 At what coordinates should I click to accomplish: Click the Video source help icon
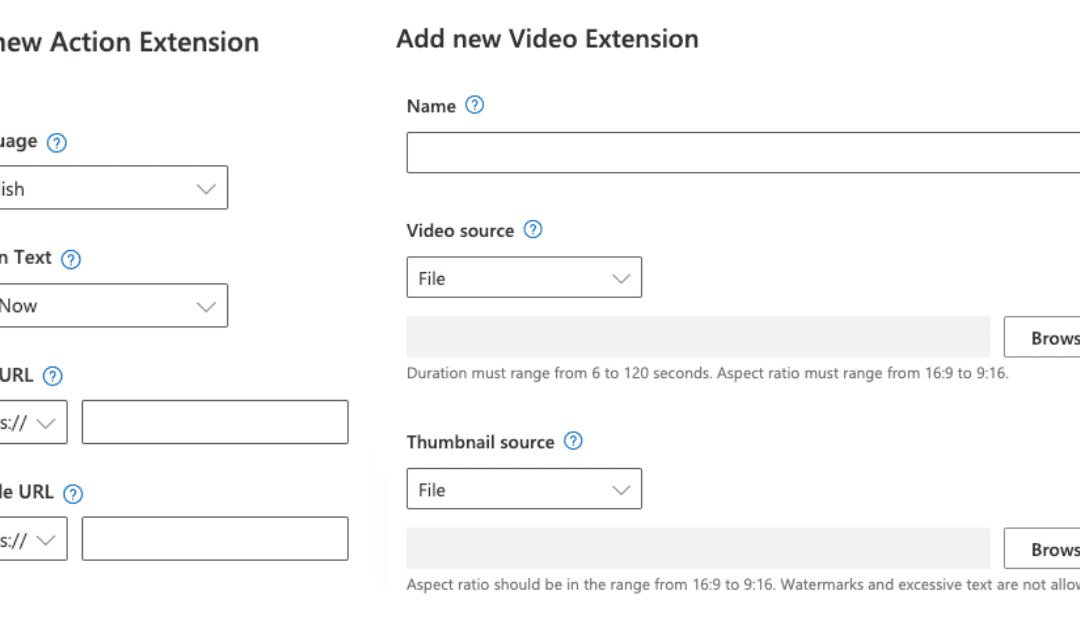532,230
